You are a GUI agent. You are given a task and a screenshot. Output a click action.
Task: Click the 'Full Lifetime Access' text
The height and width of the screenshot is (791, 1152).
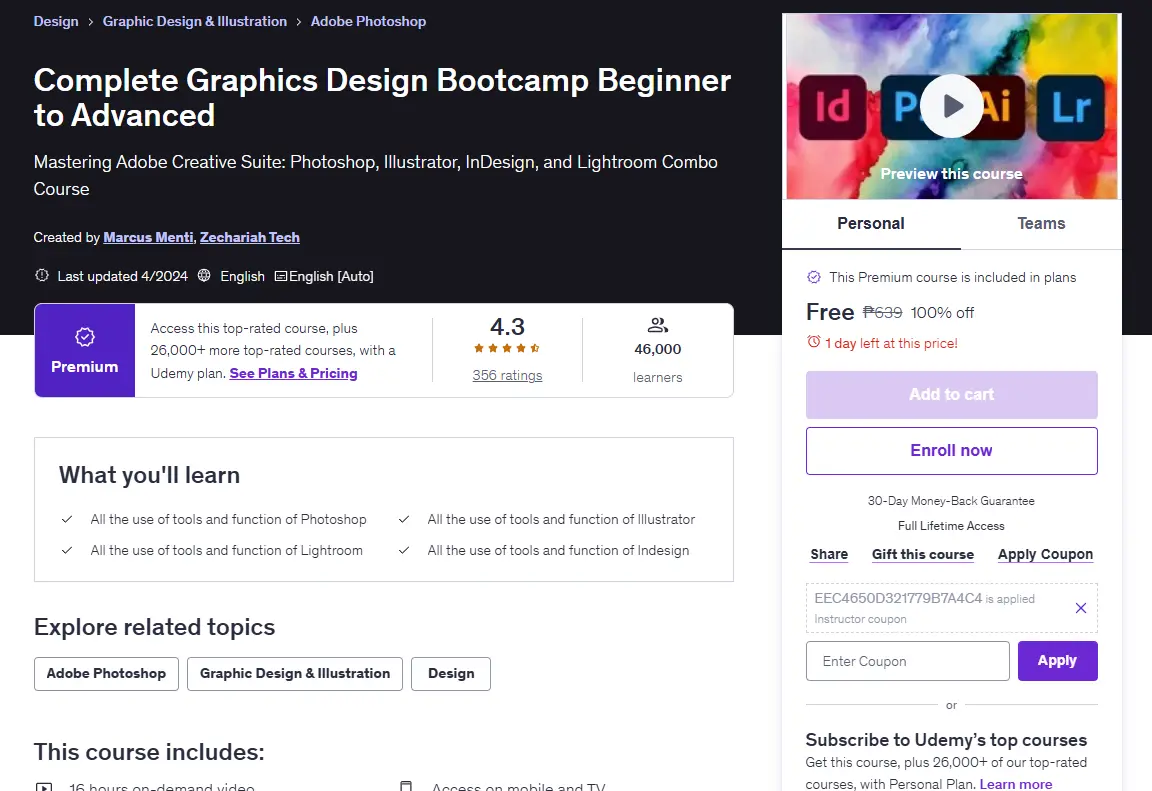(951, 526)
